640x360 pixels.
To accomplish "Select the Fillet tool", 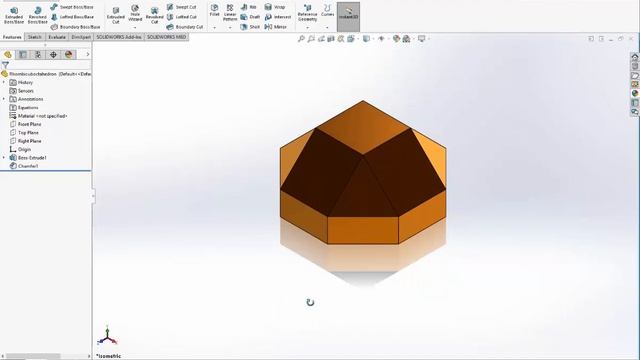I will tap(214, 11).
